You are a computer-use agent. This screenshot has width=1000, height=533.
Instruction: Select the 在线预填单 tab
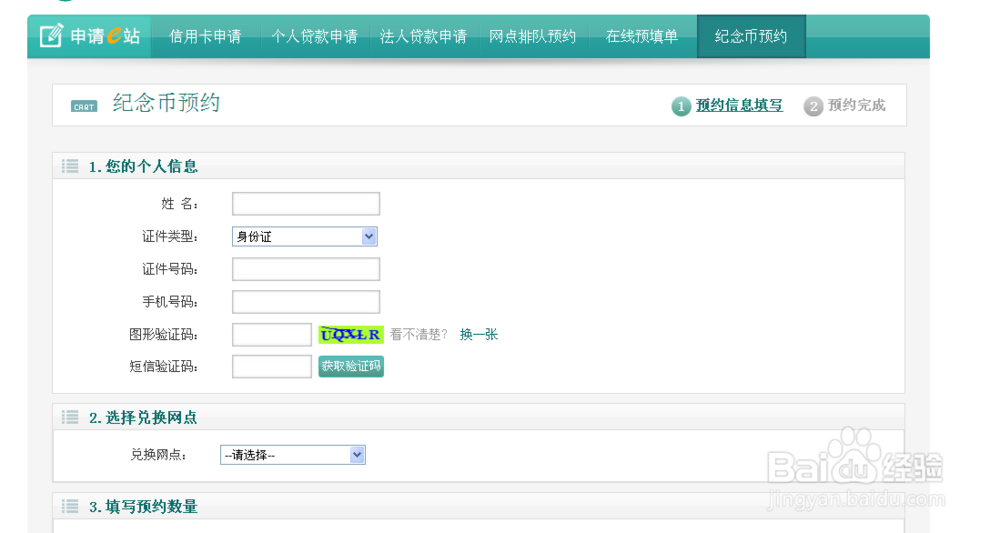(641, 36)
